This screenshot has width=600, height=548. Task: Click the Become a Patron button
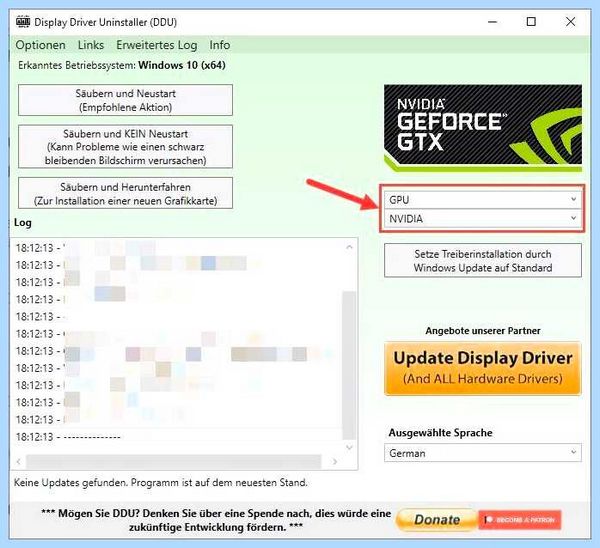[520, 520]
